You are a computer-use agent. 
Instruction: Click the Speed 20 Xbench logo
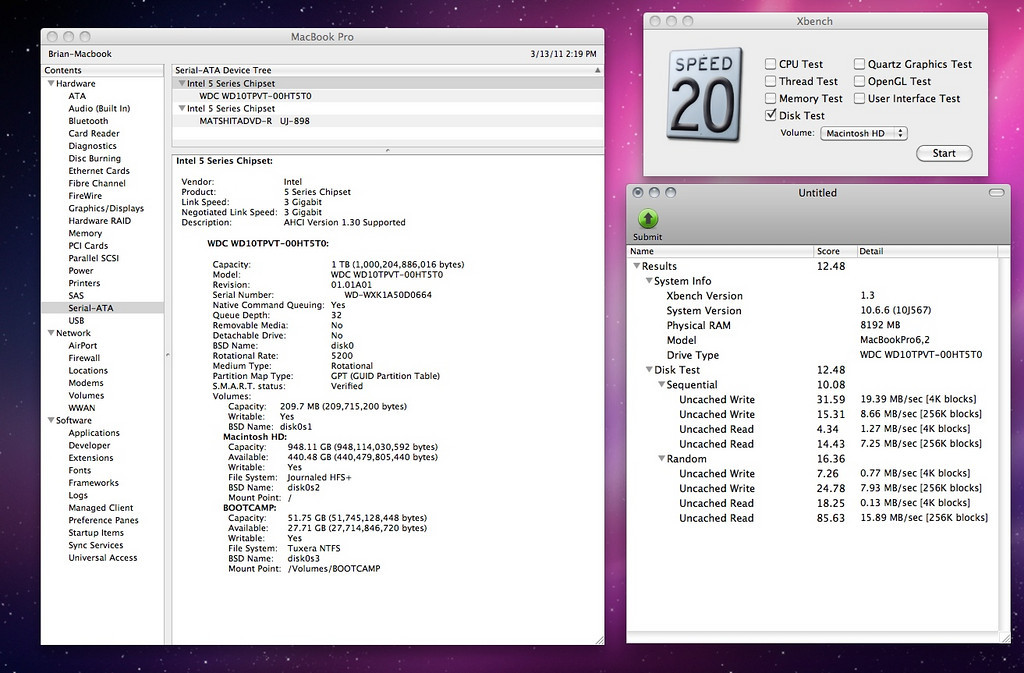[705, 95]
